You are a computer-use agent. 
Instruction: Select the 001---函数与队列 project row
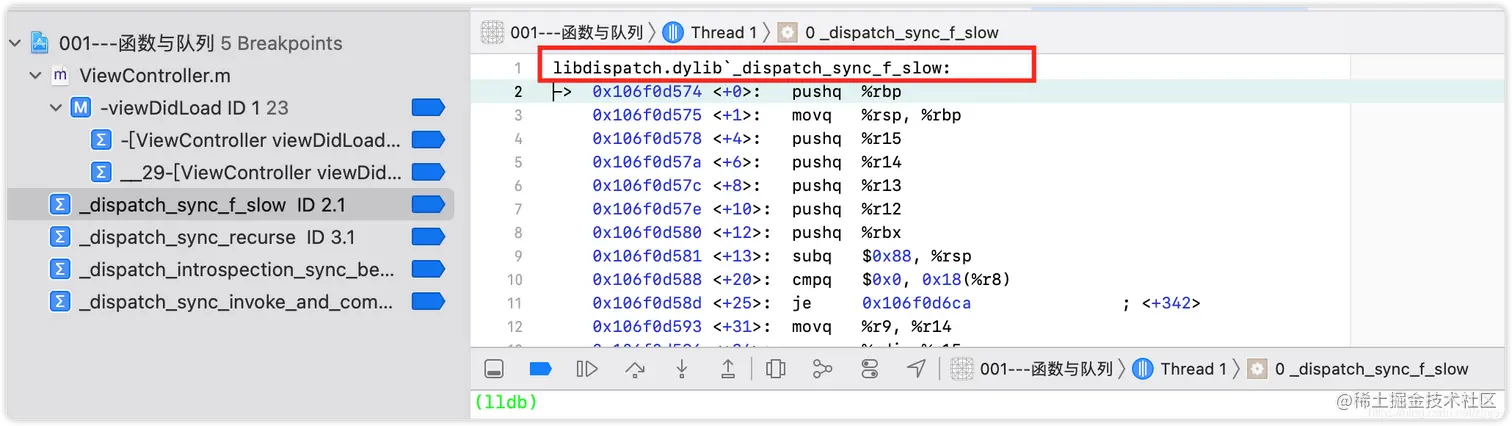(230, 43)
